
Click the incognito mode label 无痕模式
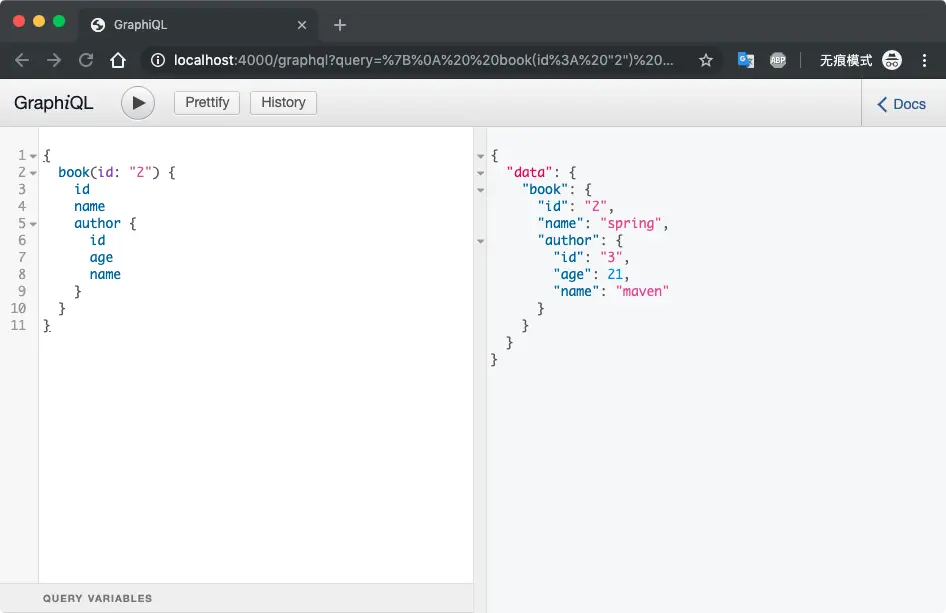[x=846, y=60]
